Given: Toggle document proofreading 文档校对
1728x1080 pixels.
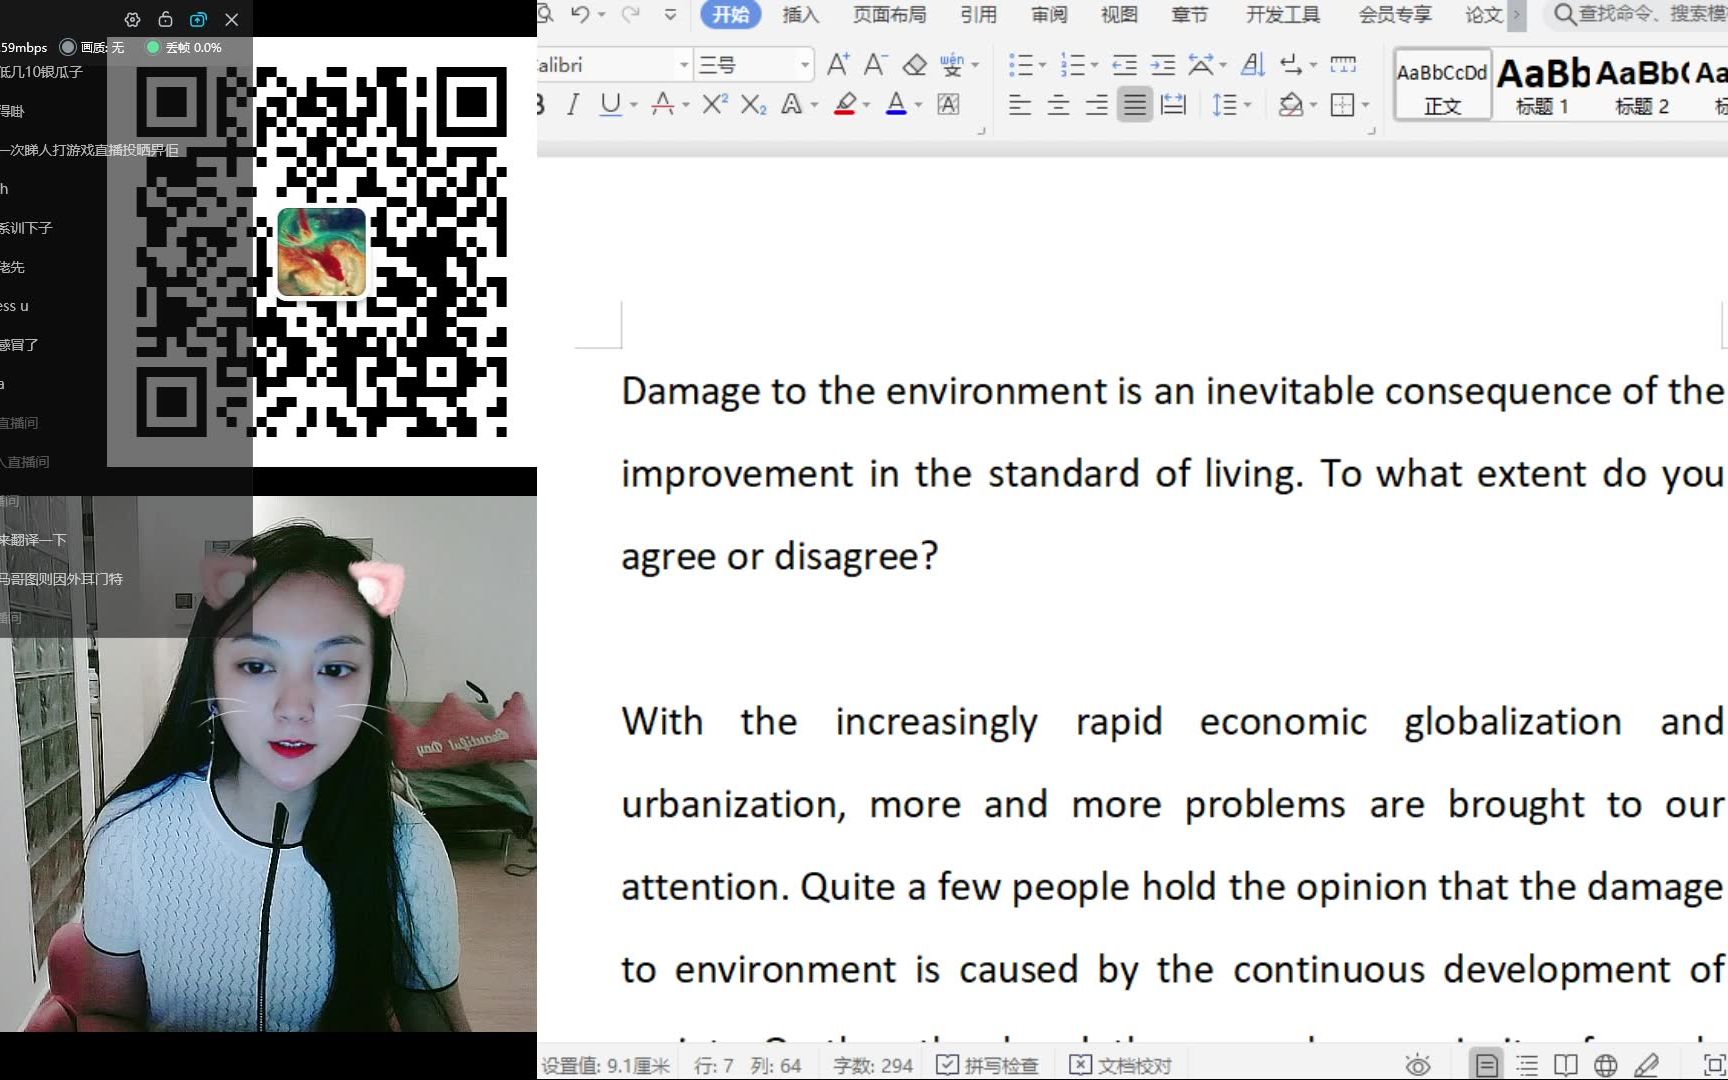Looking at the screenshot, I should click(x=1120, y=1065).
